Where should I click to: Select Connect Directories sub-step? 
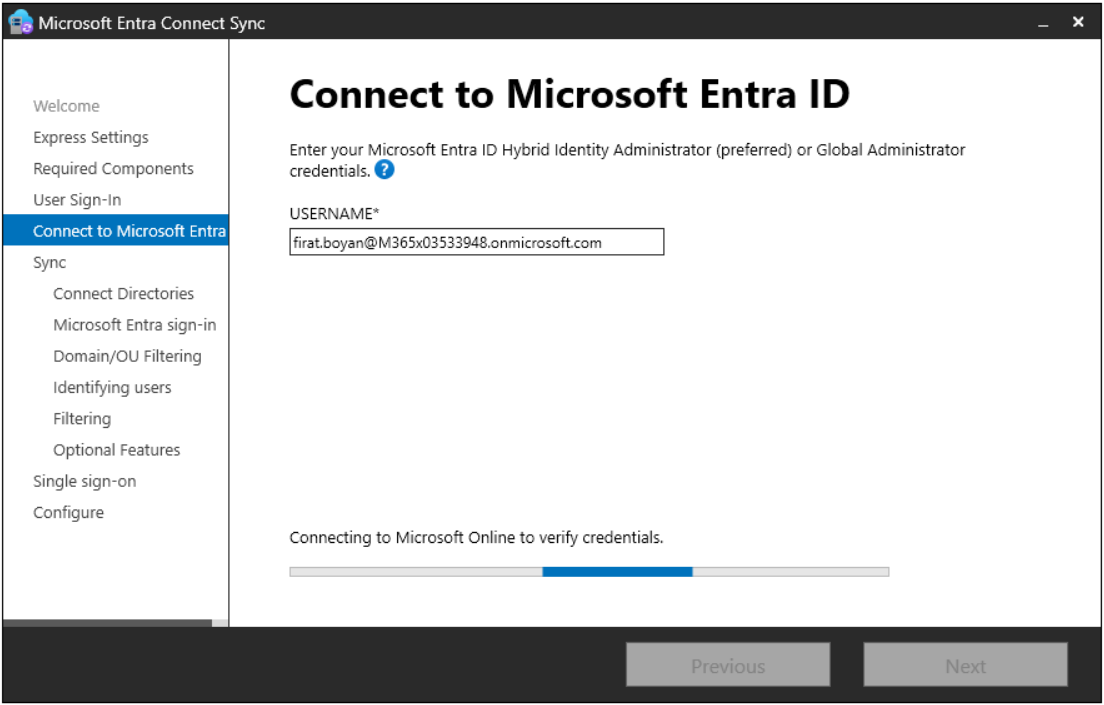coord(123,294)
